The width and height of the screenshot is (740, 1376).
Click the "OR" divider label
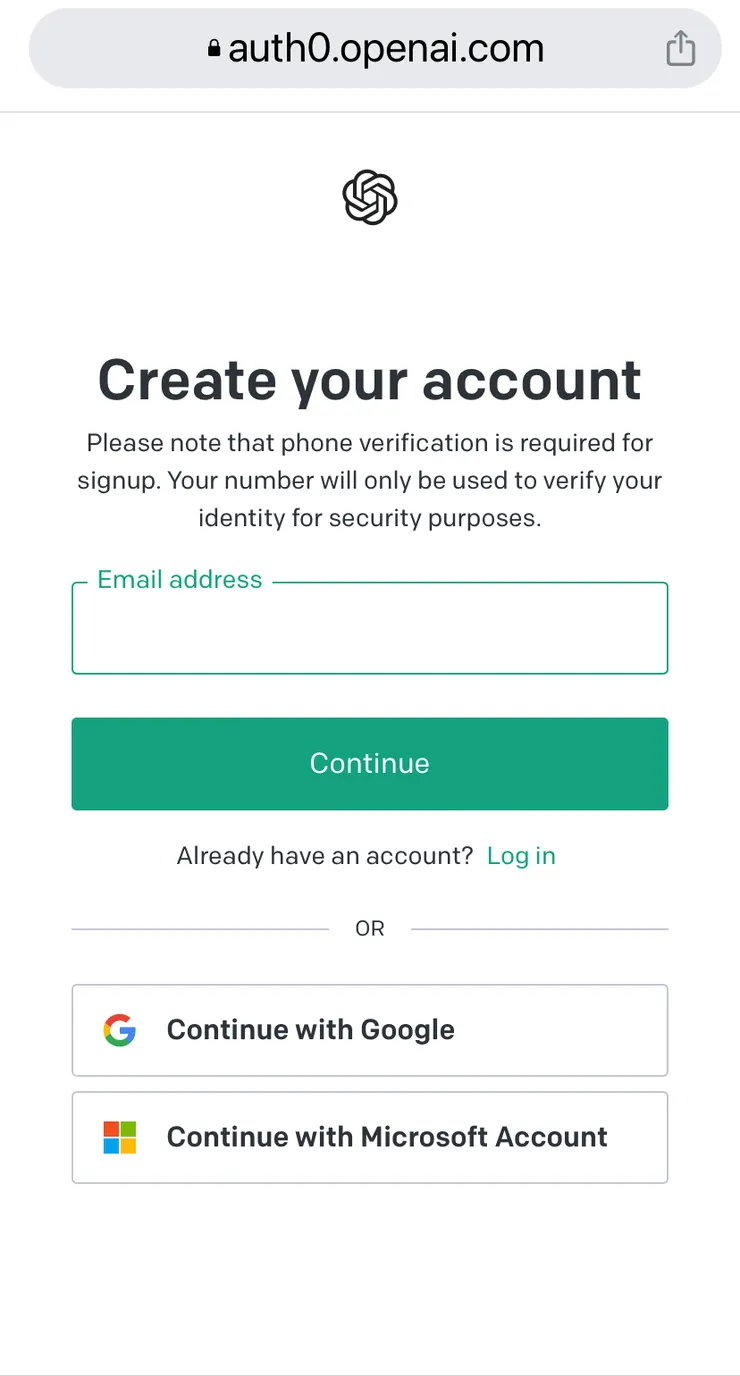click(370, 929)
